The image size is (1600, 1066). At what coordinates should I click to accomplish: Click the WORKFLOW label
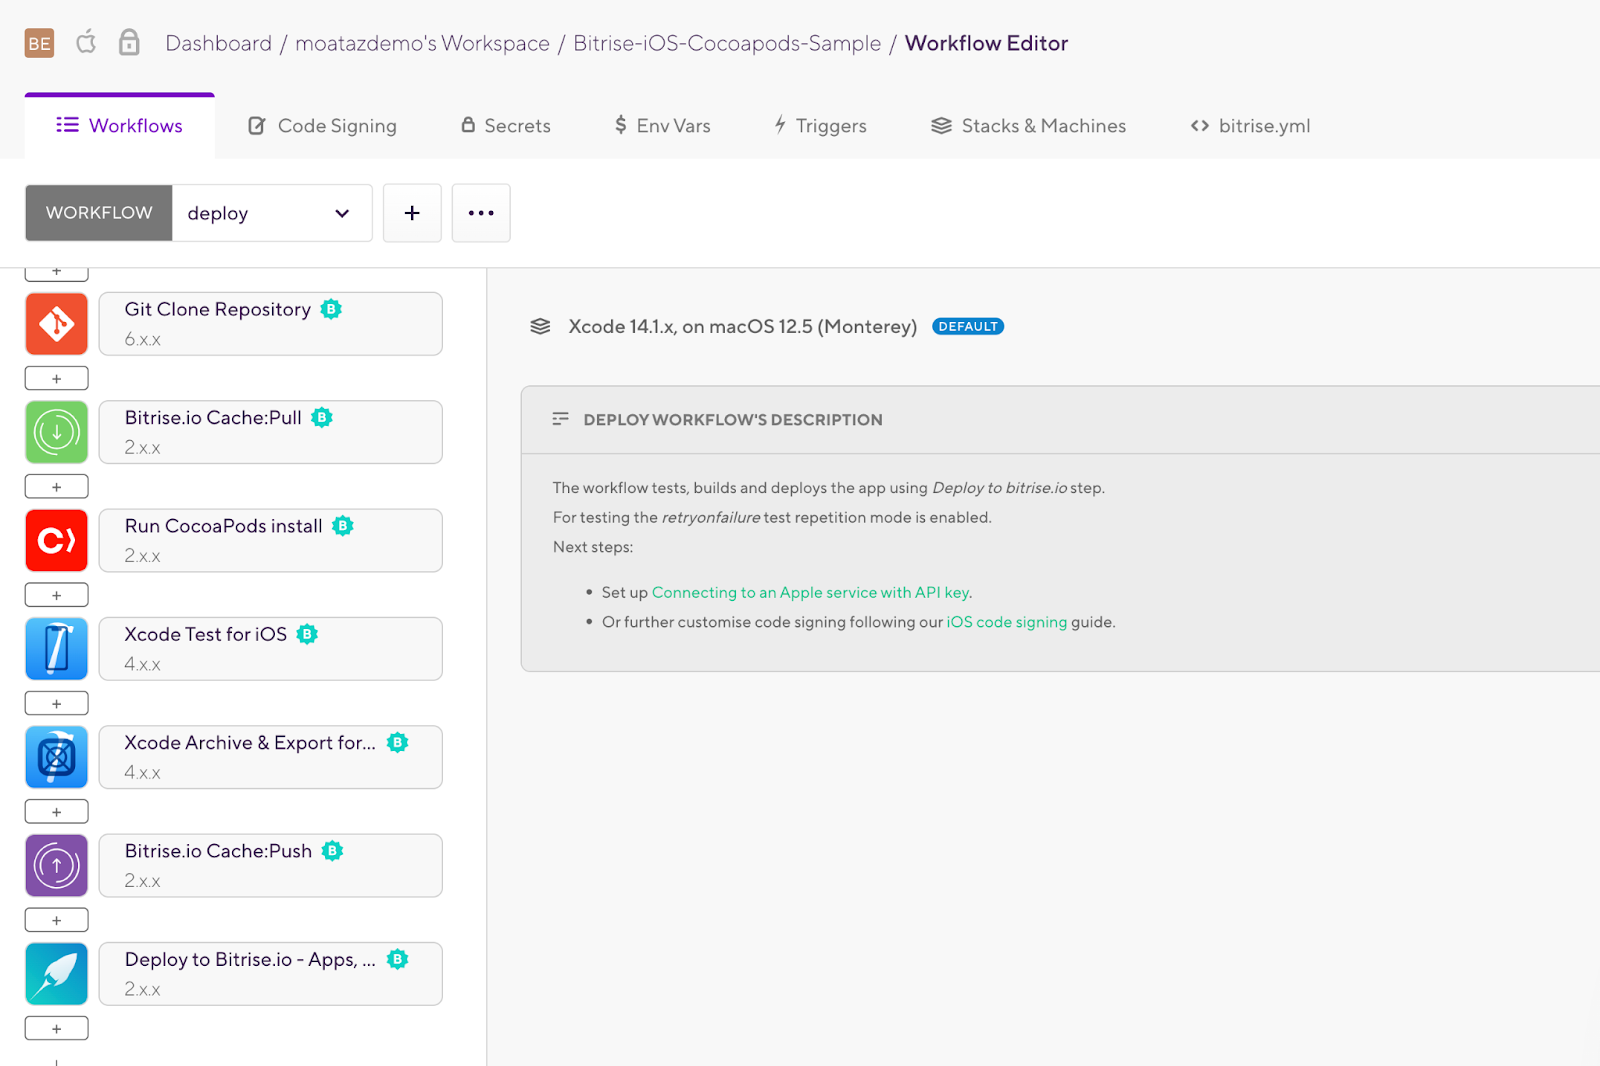(99, 213)
